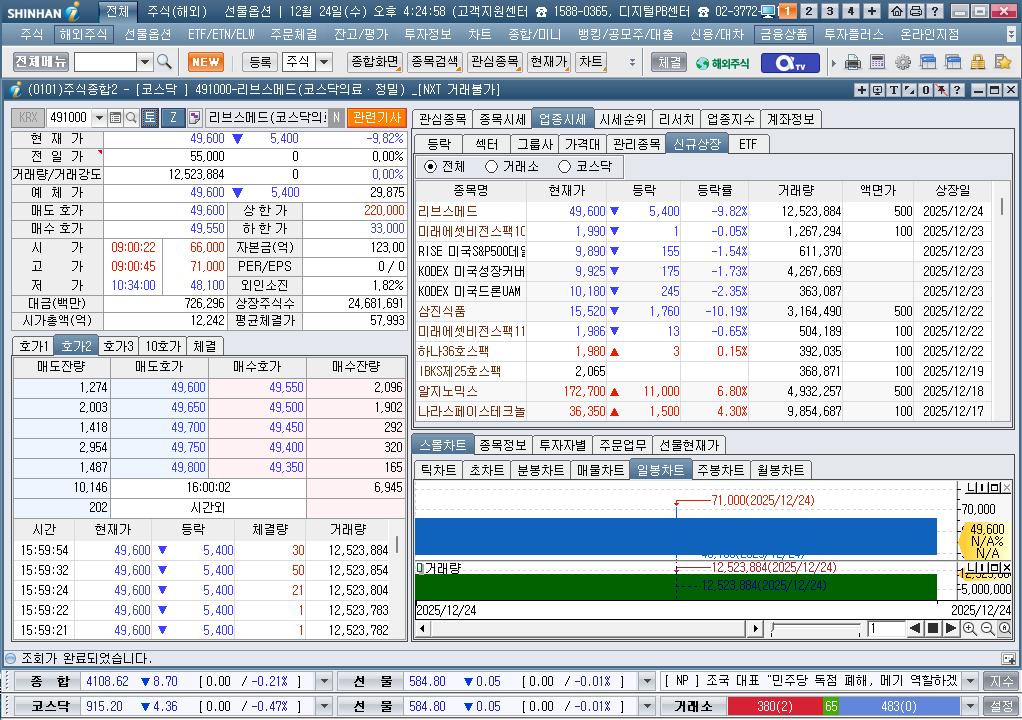1022x720 pixels.
Task: Toggle the small 거래량 indicator box in chart
Action: click(420, 568)
